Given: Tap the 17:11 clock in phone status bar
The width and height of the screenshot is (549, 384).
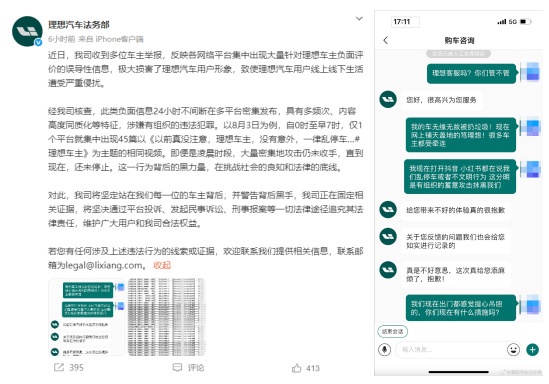Looking at the screenshot, I should (x=402, y=22).
